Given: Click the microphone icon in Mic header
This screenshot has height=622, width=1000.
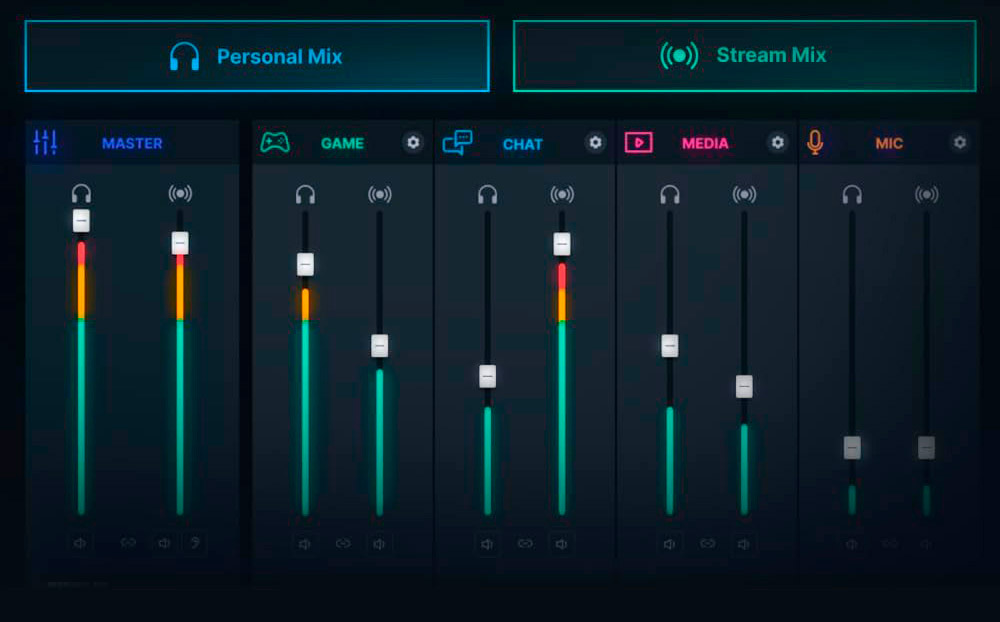Looking at the screenshot, I should click(x=815, y=143).
